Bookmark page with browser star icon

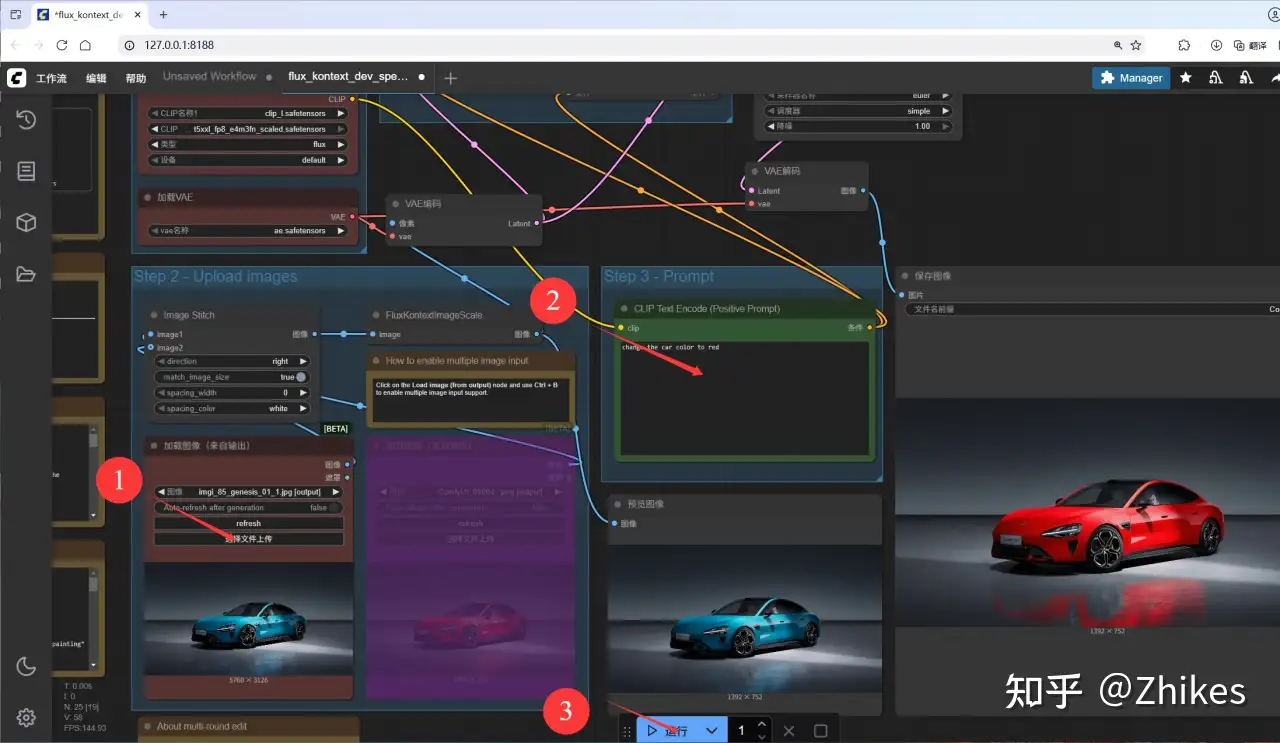[x=1136, y=45]
